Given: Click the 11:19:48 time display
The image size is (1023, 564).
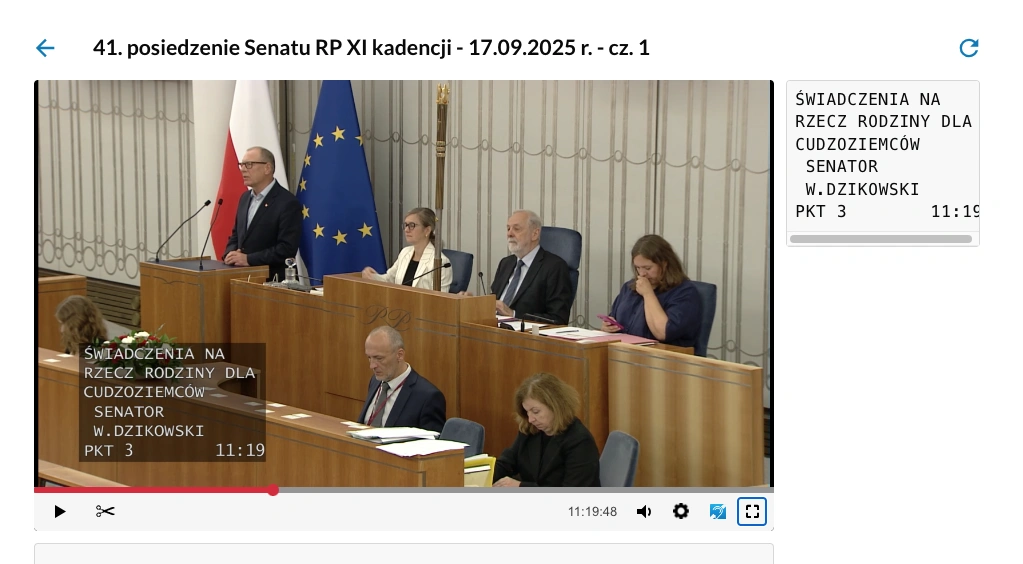Looking at the screenshot, I should tap(592, 511).
